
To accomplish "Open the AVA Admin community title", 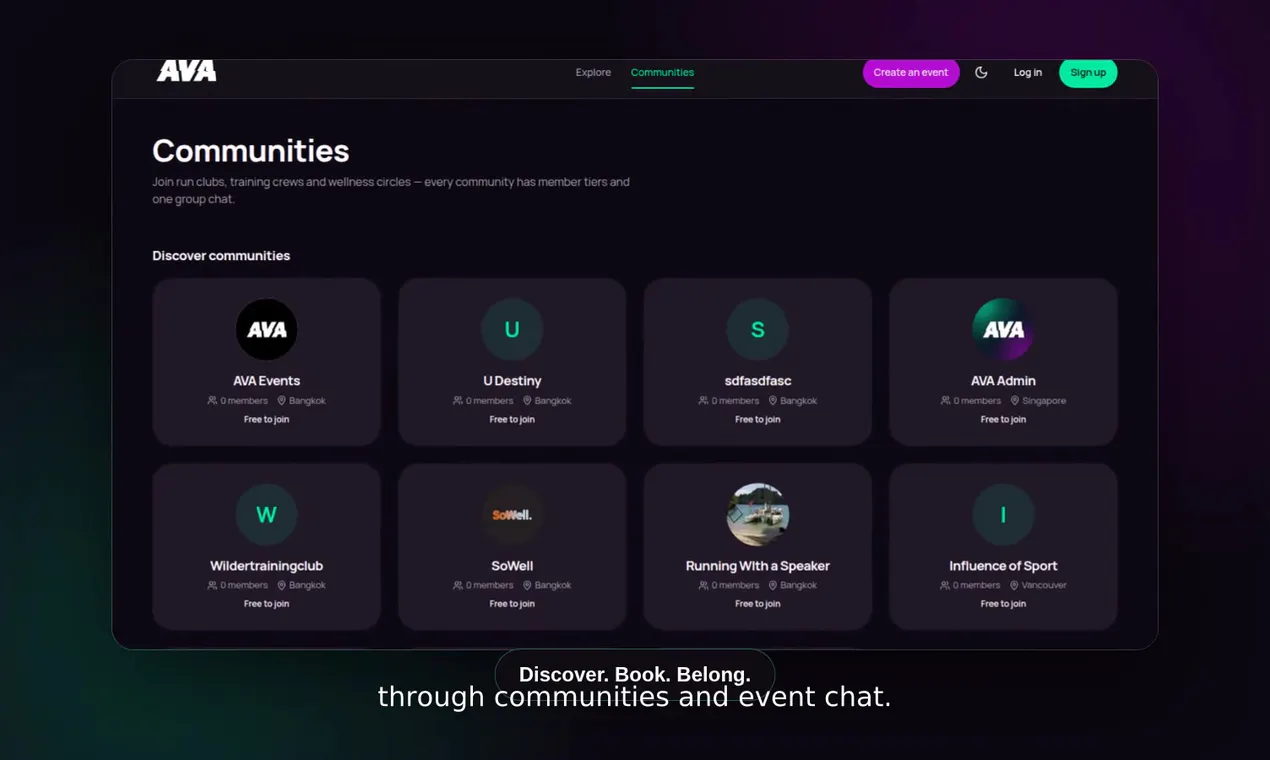I will point(1003,381).
